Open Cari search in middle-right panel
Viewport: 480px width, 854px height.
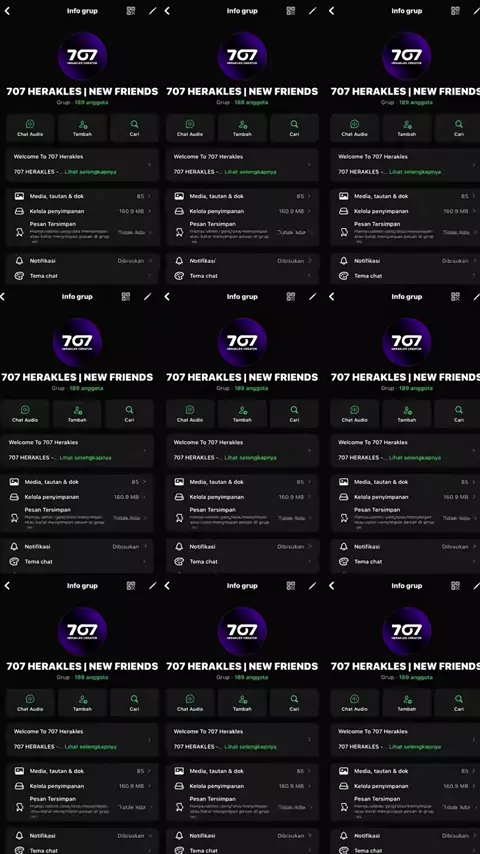(457, 414)
